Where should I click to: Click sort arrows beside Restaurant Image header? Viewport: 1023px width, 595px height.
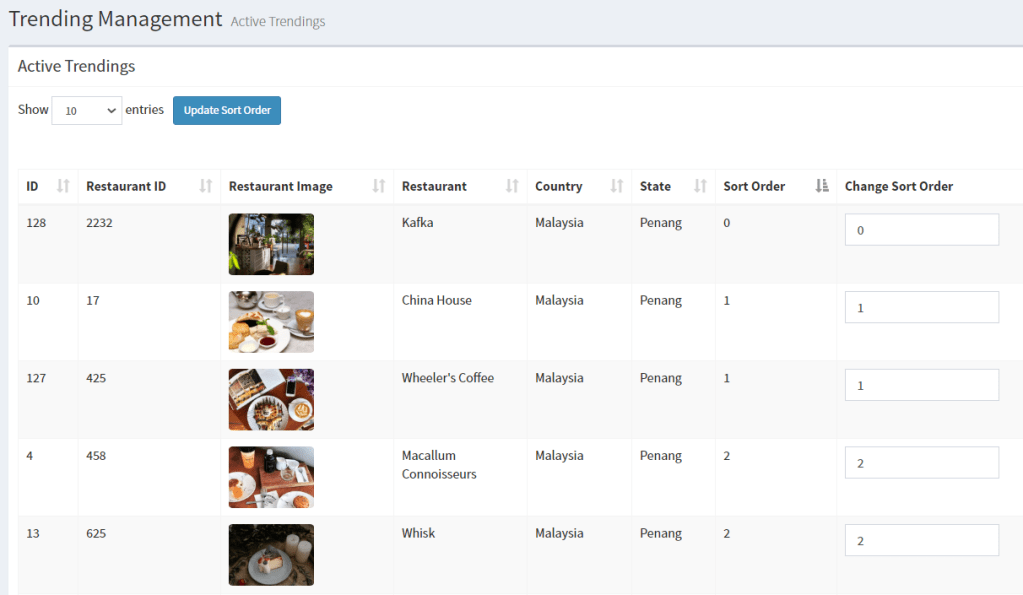pos(379,186)
